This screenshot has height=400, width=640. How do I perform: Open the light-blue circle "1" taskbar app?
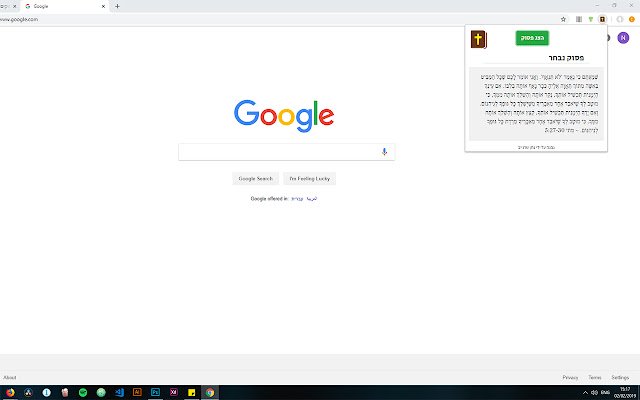point(47,393)
